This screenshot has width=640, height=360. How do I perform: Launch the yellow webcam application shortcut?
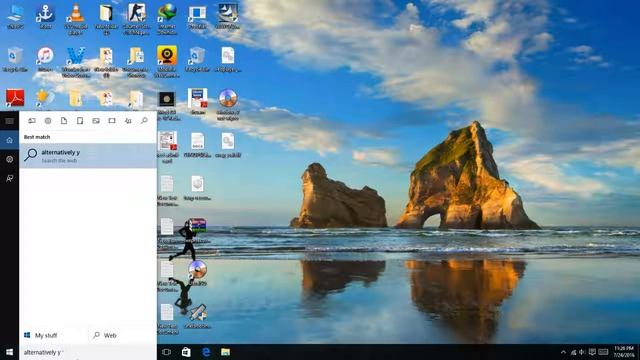click(x=167, y=61)
